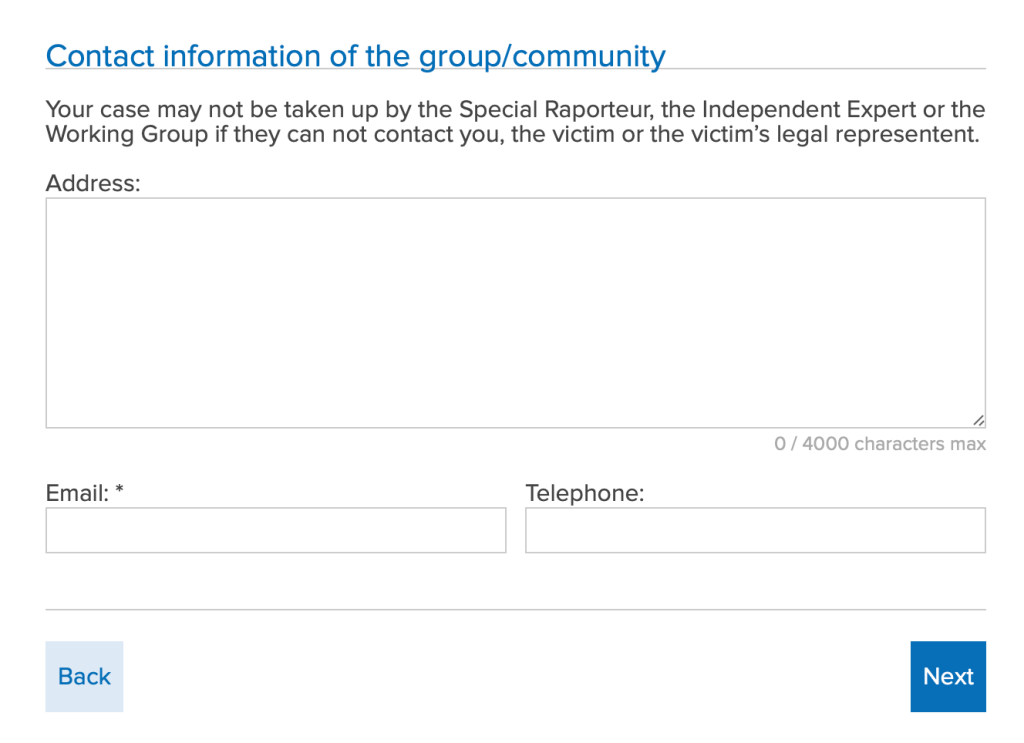Click the Contact information section heading

click(355, 56)
